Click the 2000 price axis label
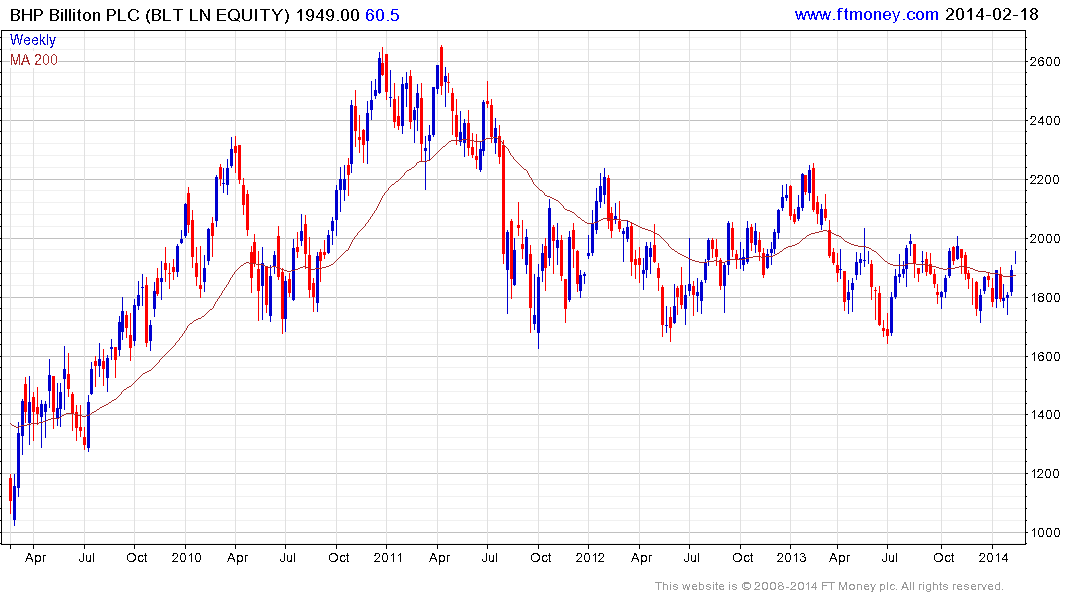Screen dimensions: 1075x600 [x=1045, y=239]
